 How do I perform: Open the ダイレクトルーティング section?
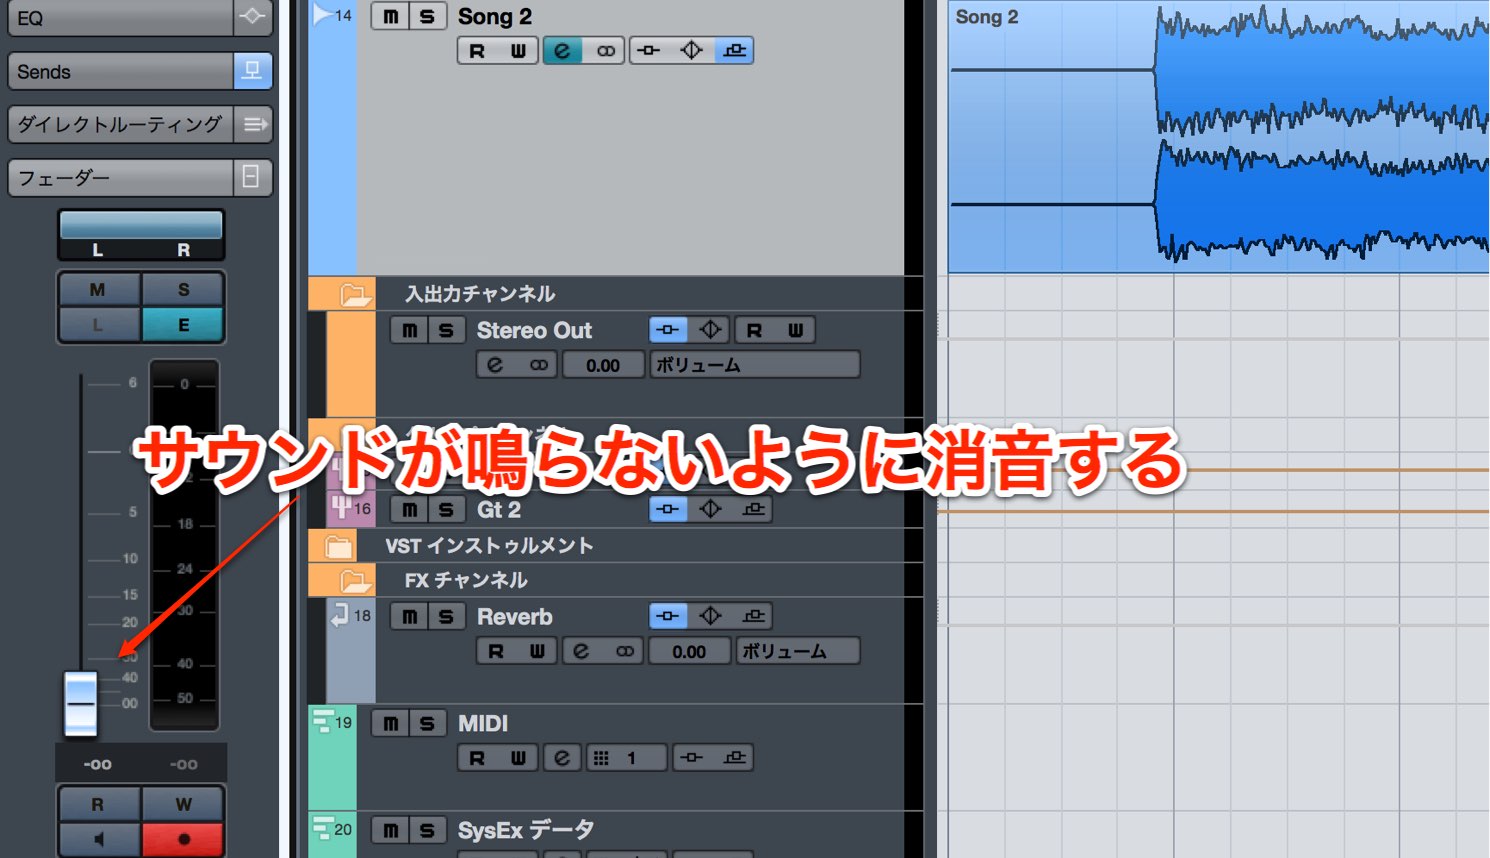(x=121, y=124)
